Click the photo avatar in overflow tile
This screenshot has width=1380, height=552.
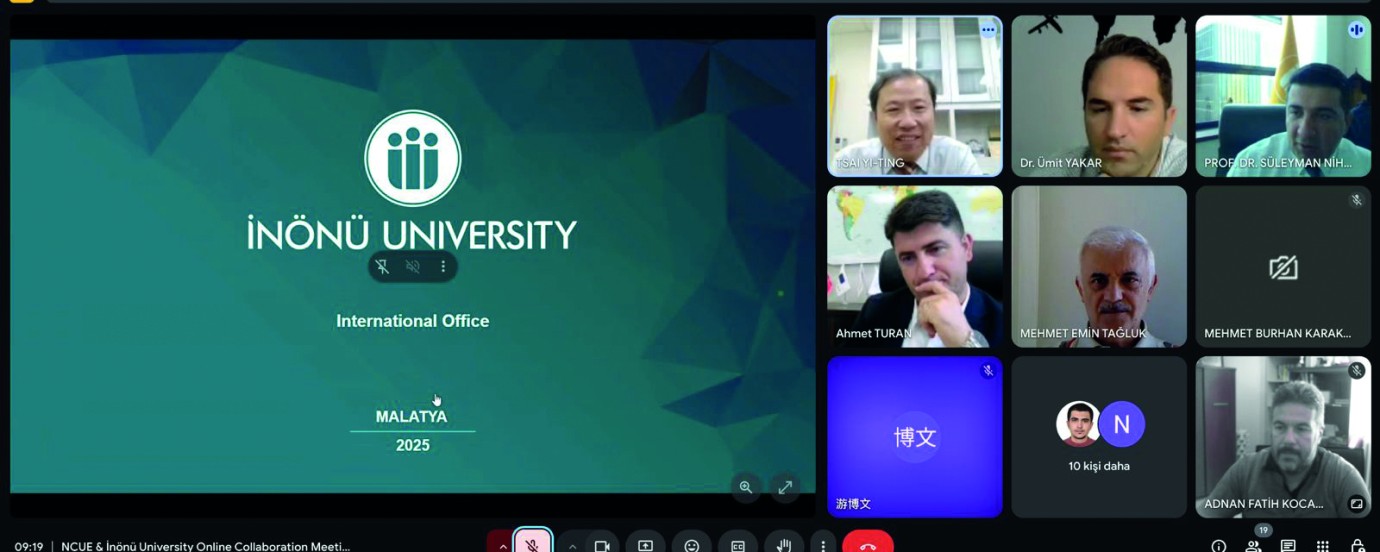click(1078, 424)
